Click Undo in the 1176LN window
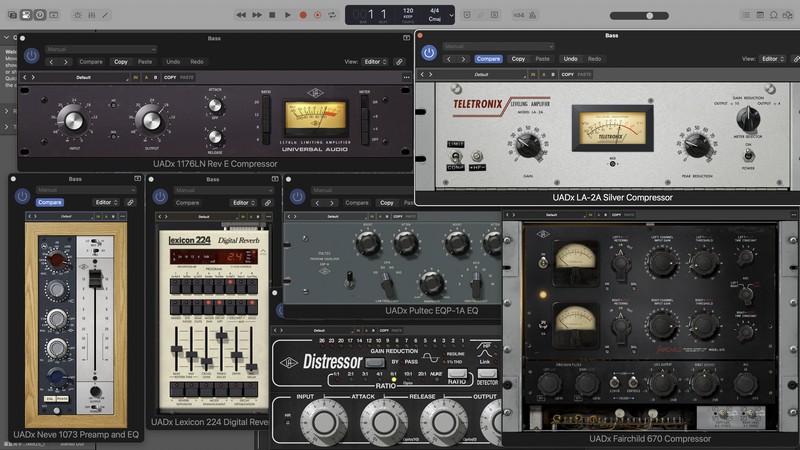Screen dimensions: 800x450 coord(173,62)
